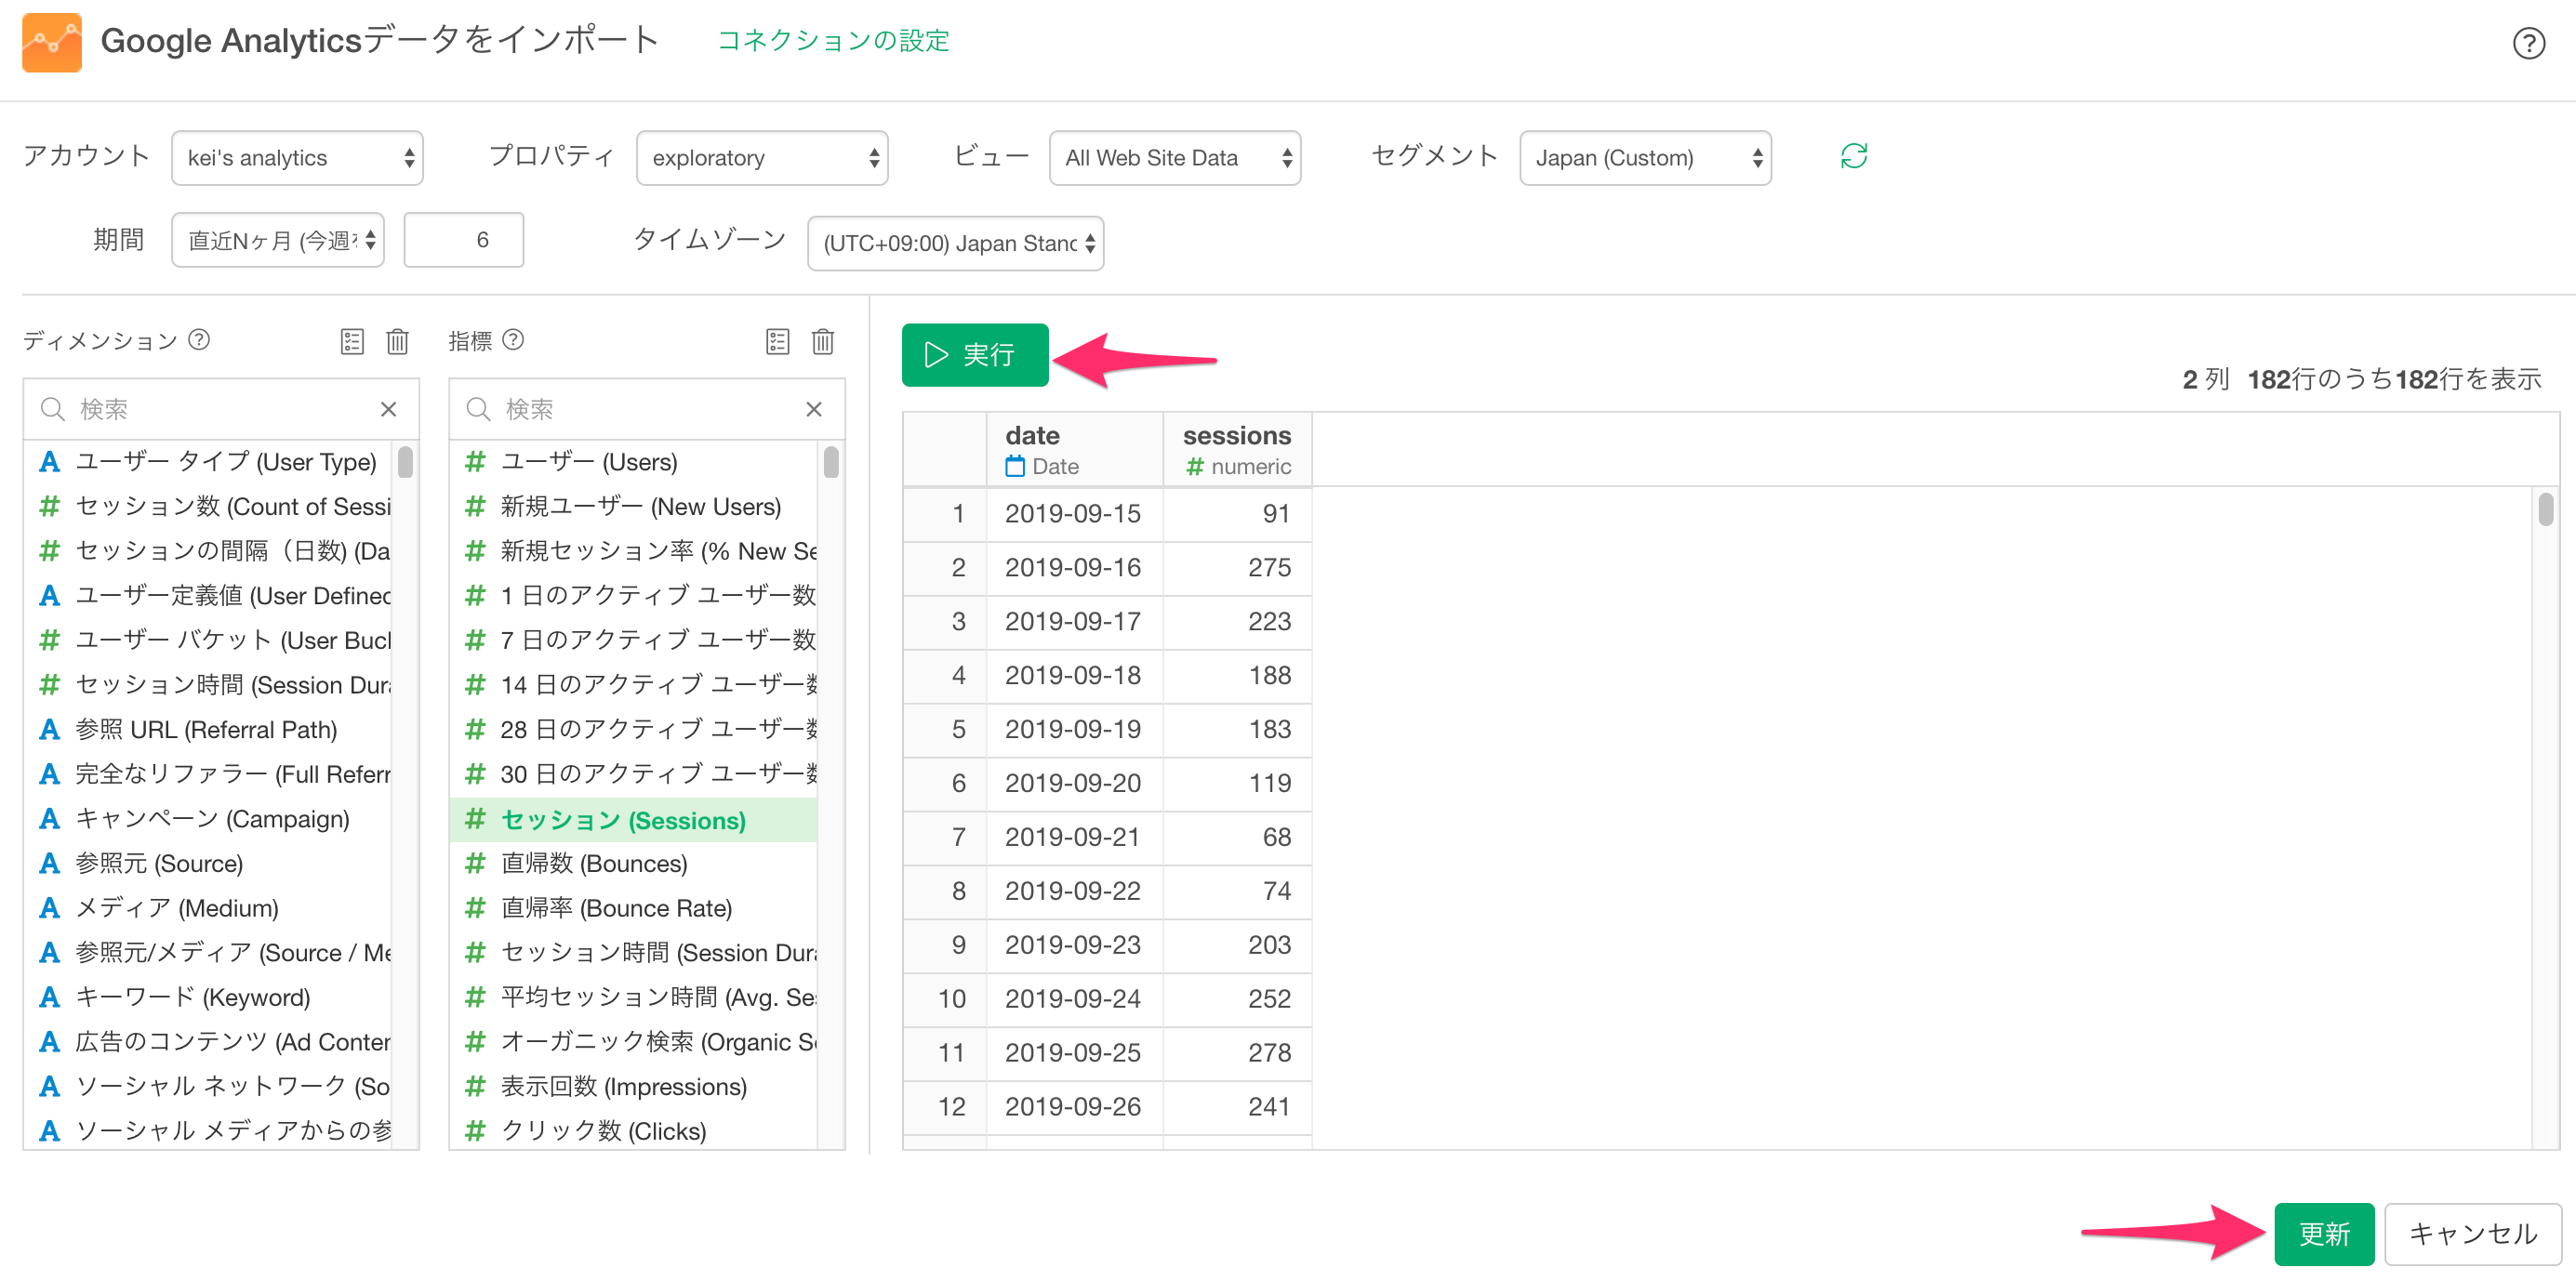Viewport: 2576px width, 1281px height.
Task: Select metric 7 日のアクティブ ユーザー数
Action: [x=635, y=640]
